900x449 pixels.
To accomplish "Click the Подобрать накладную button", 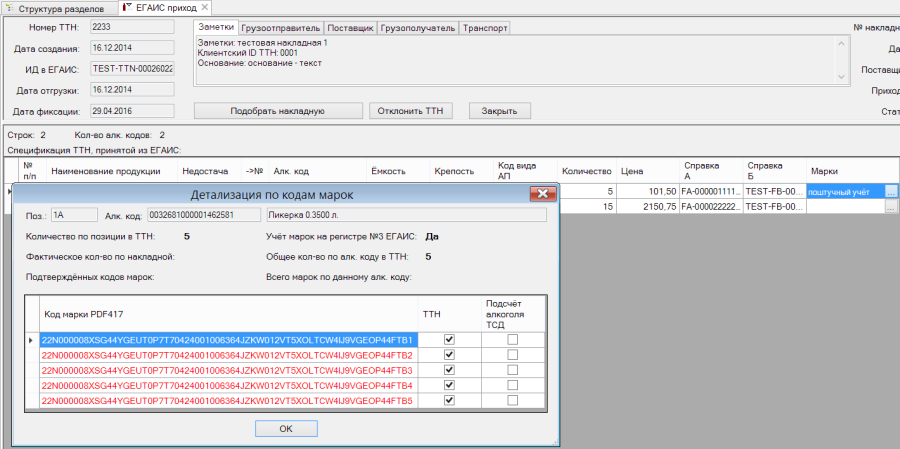I will (278, 111).
